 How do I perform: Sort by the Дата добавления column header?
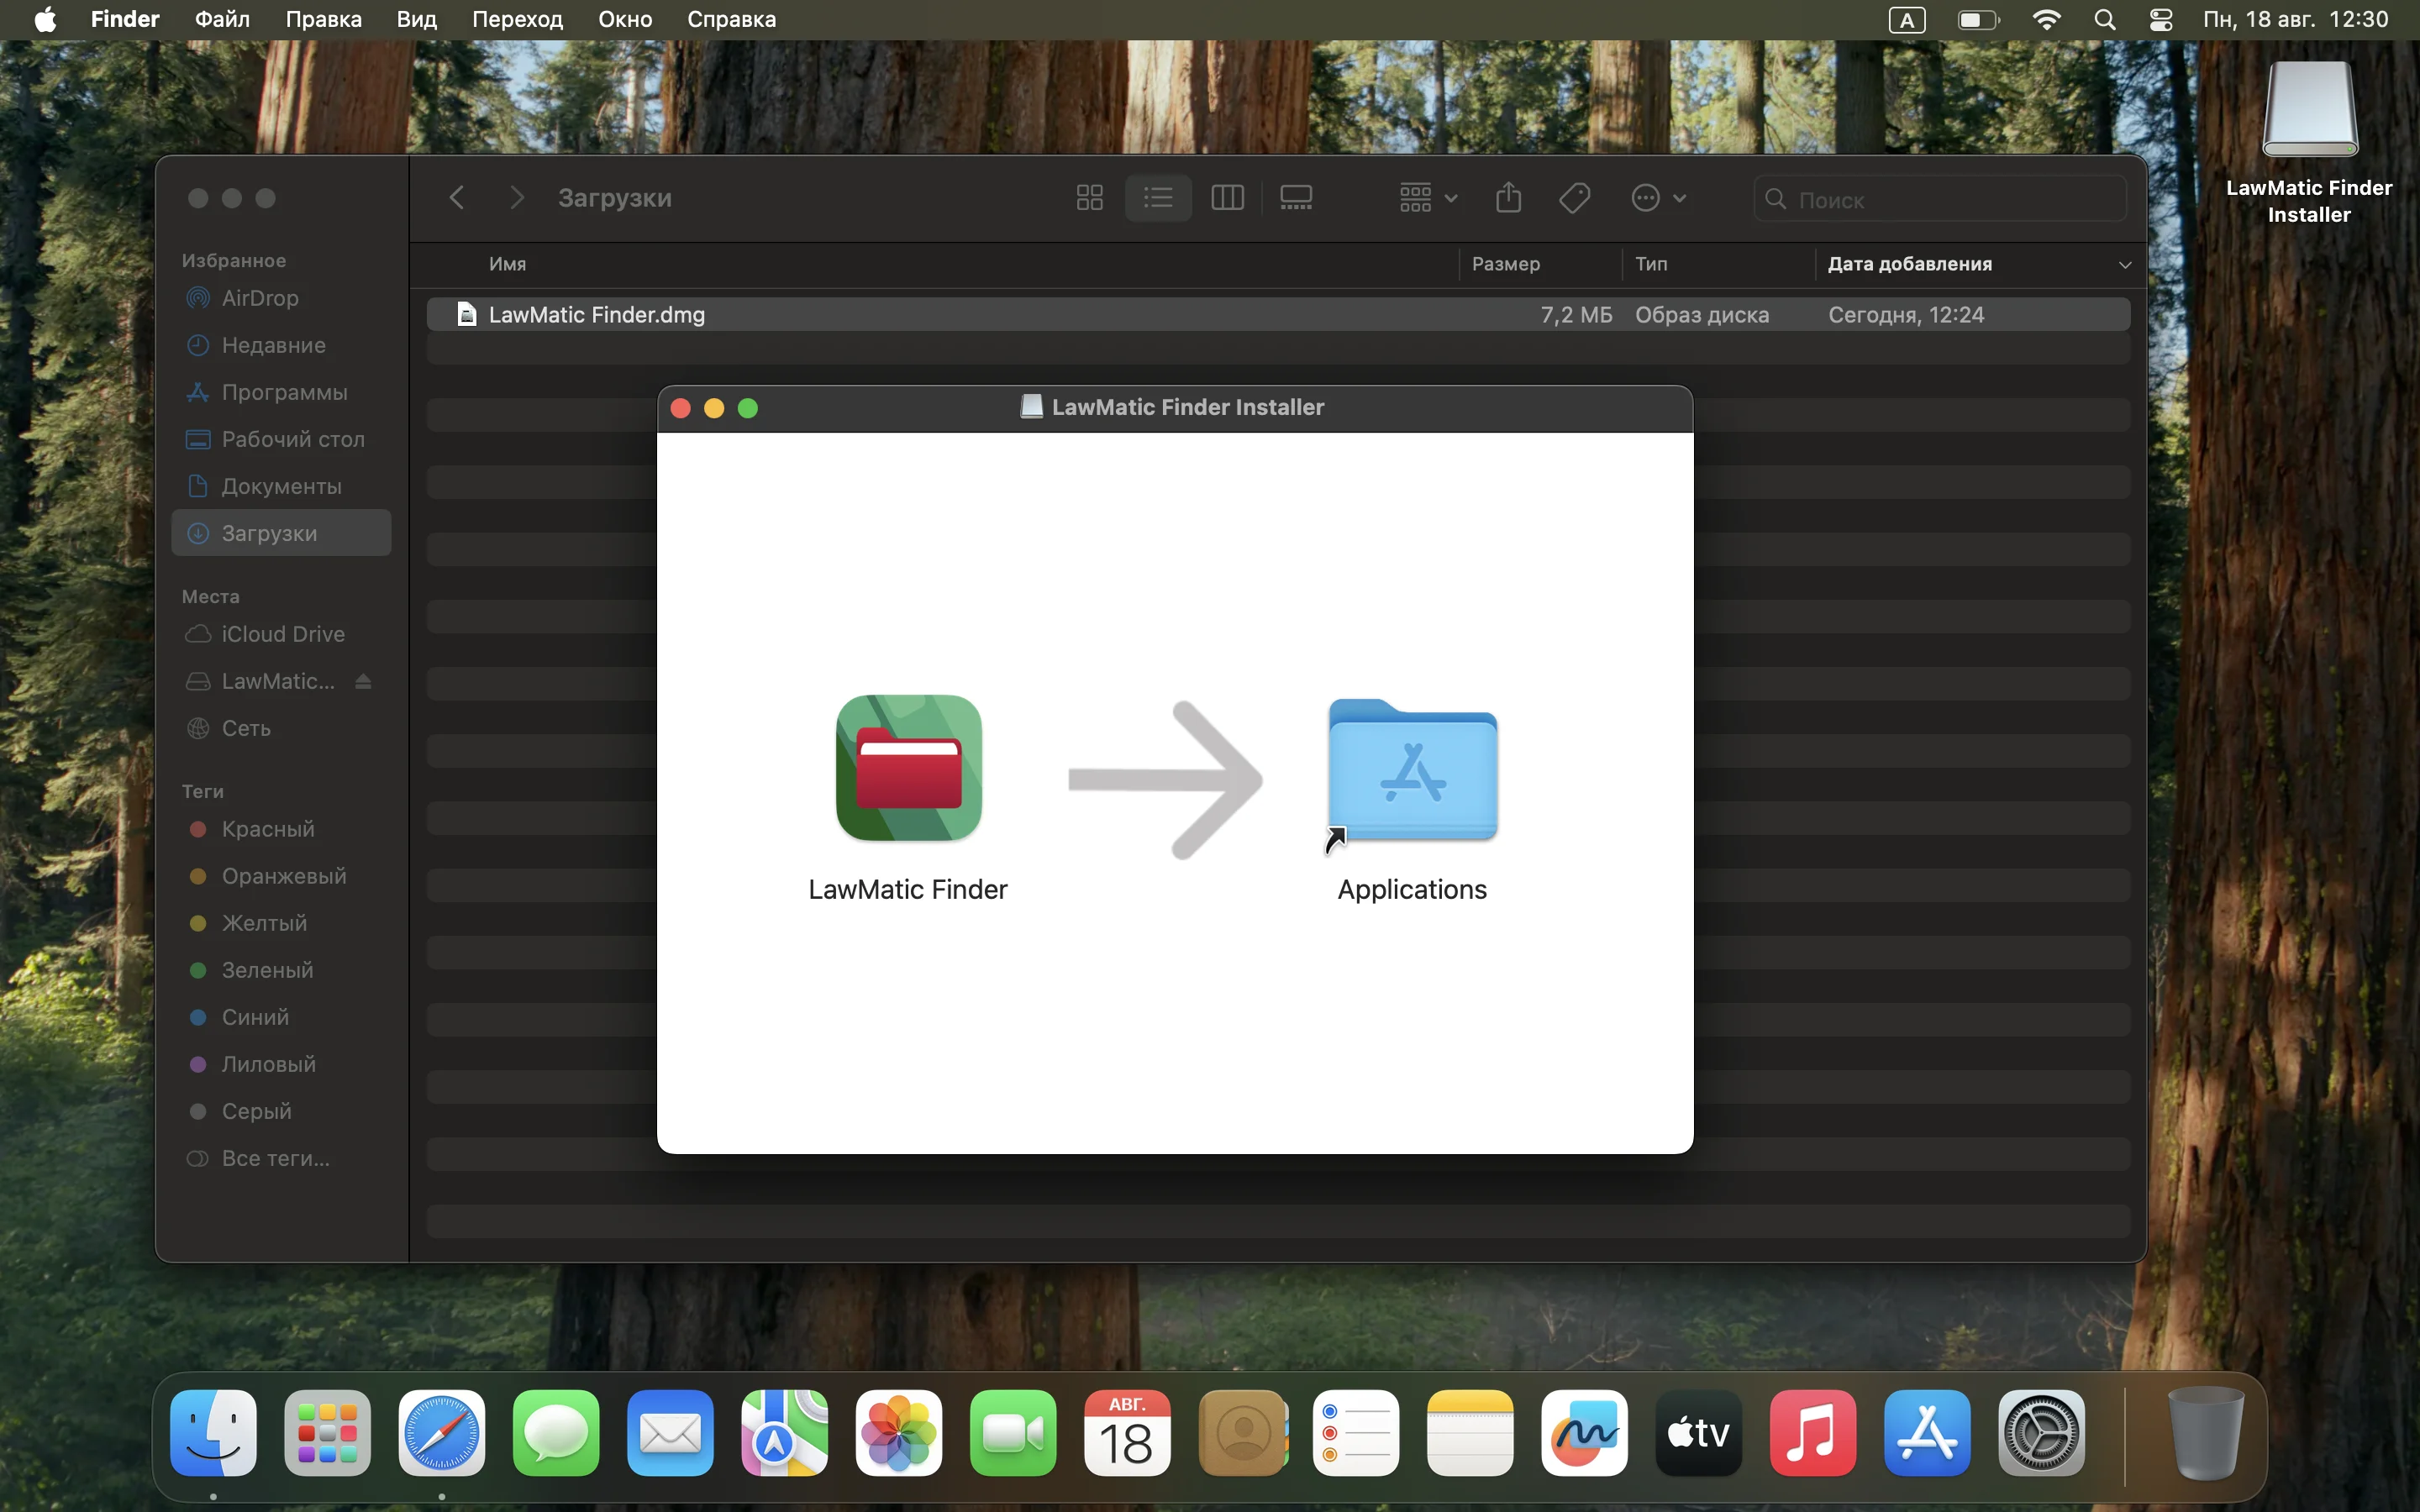1909,264
